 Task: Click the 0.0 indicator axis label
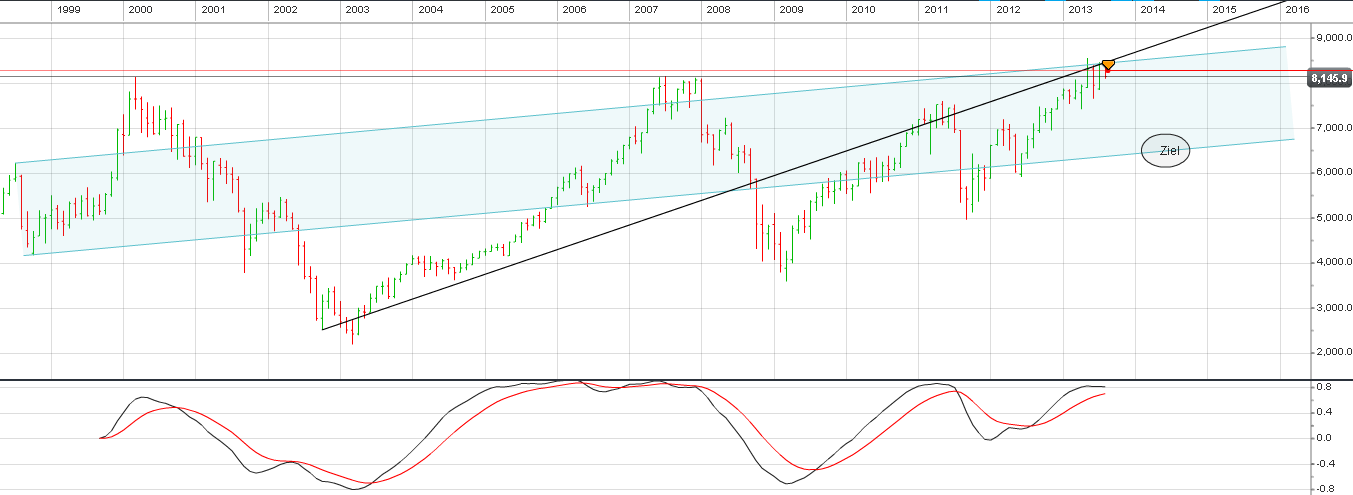(x=1324, y=438)
